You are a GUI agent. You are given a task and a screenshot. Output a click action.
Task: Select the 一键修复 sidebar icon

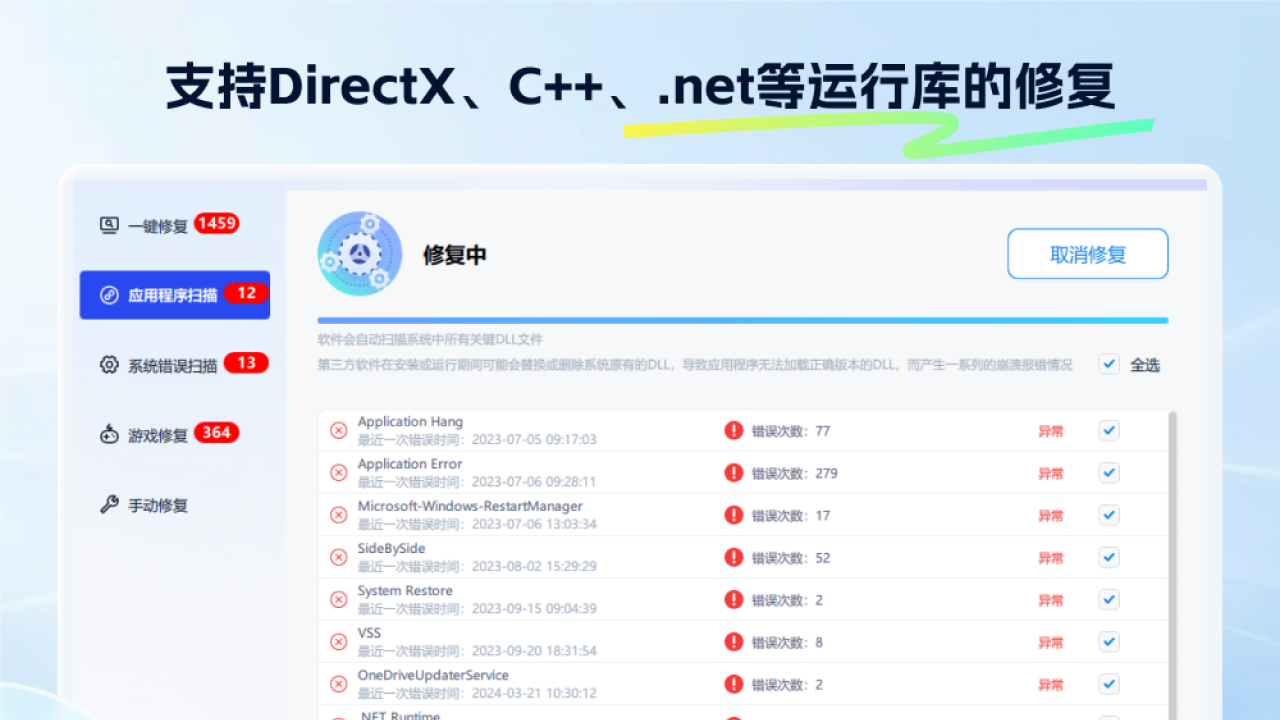click(110, 223)
